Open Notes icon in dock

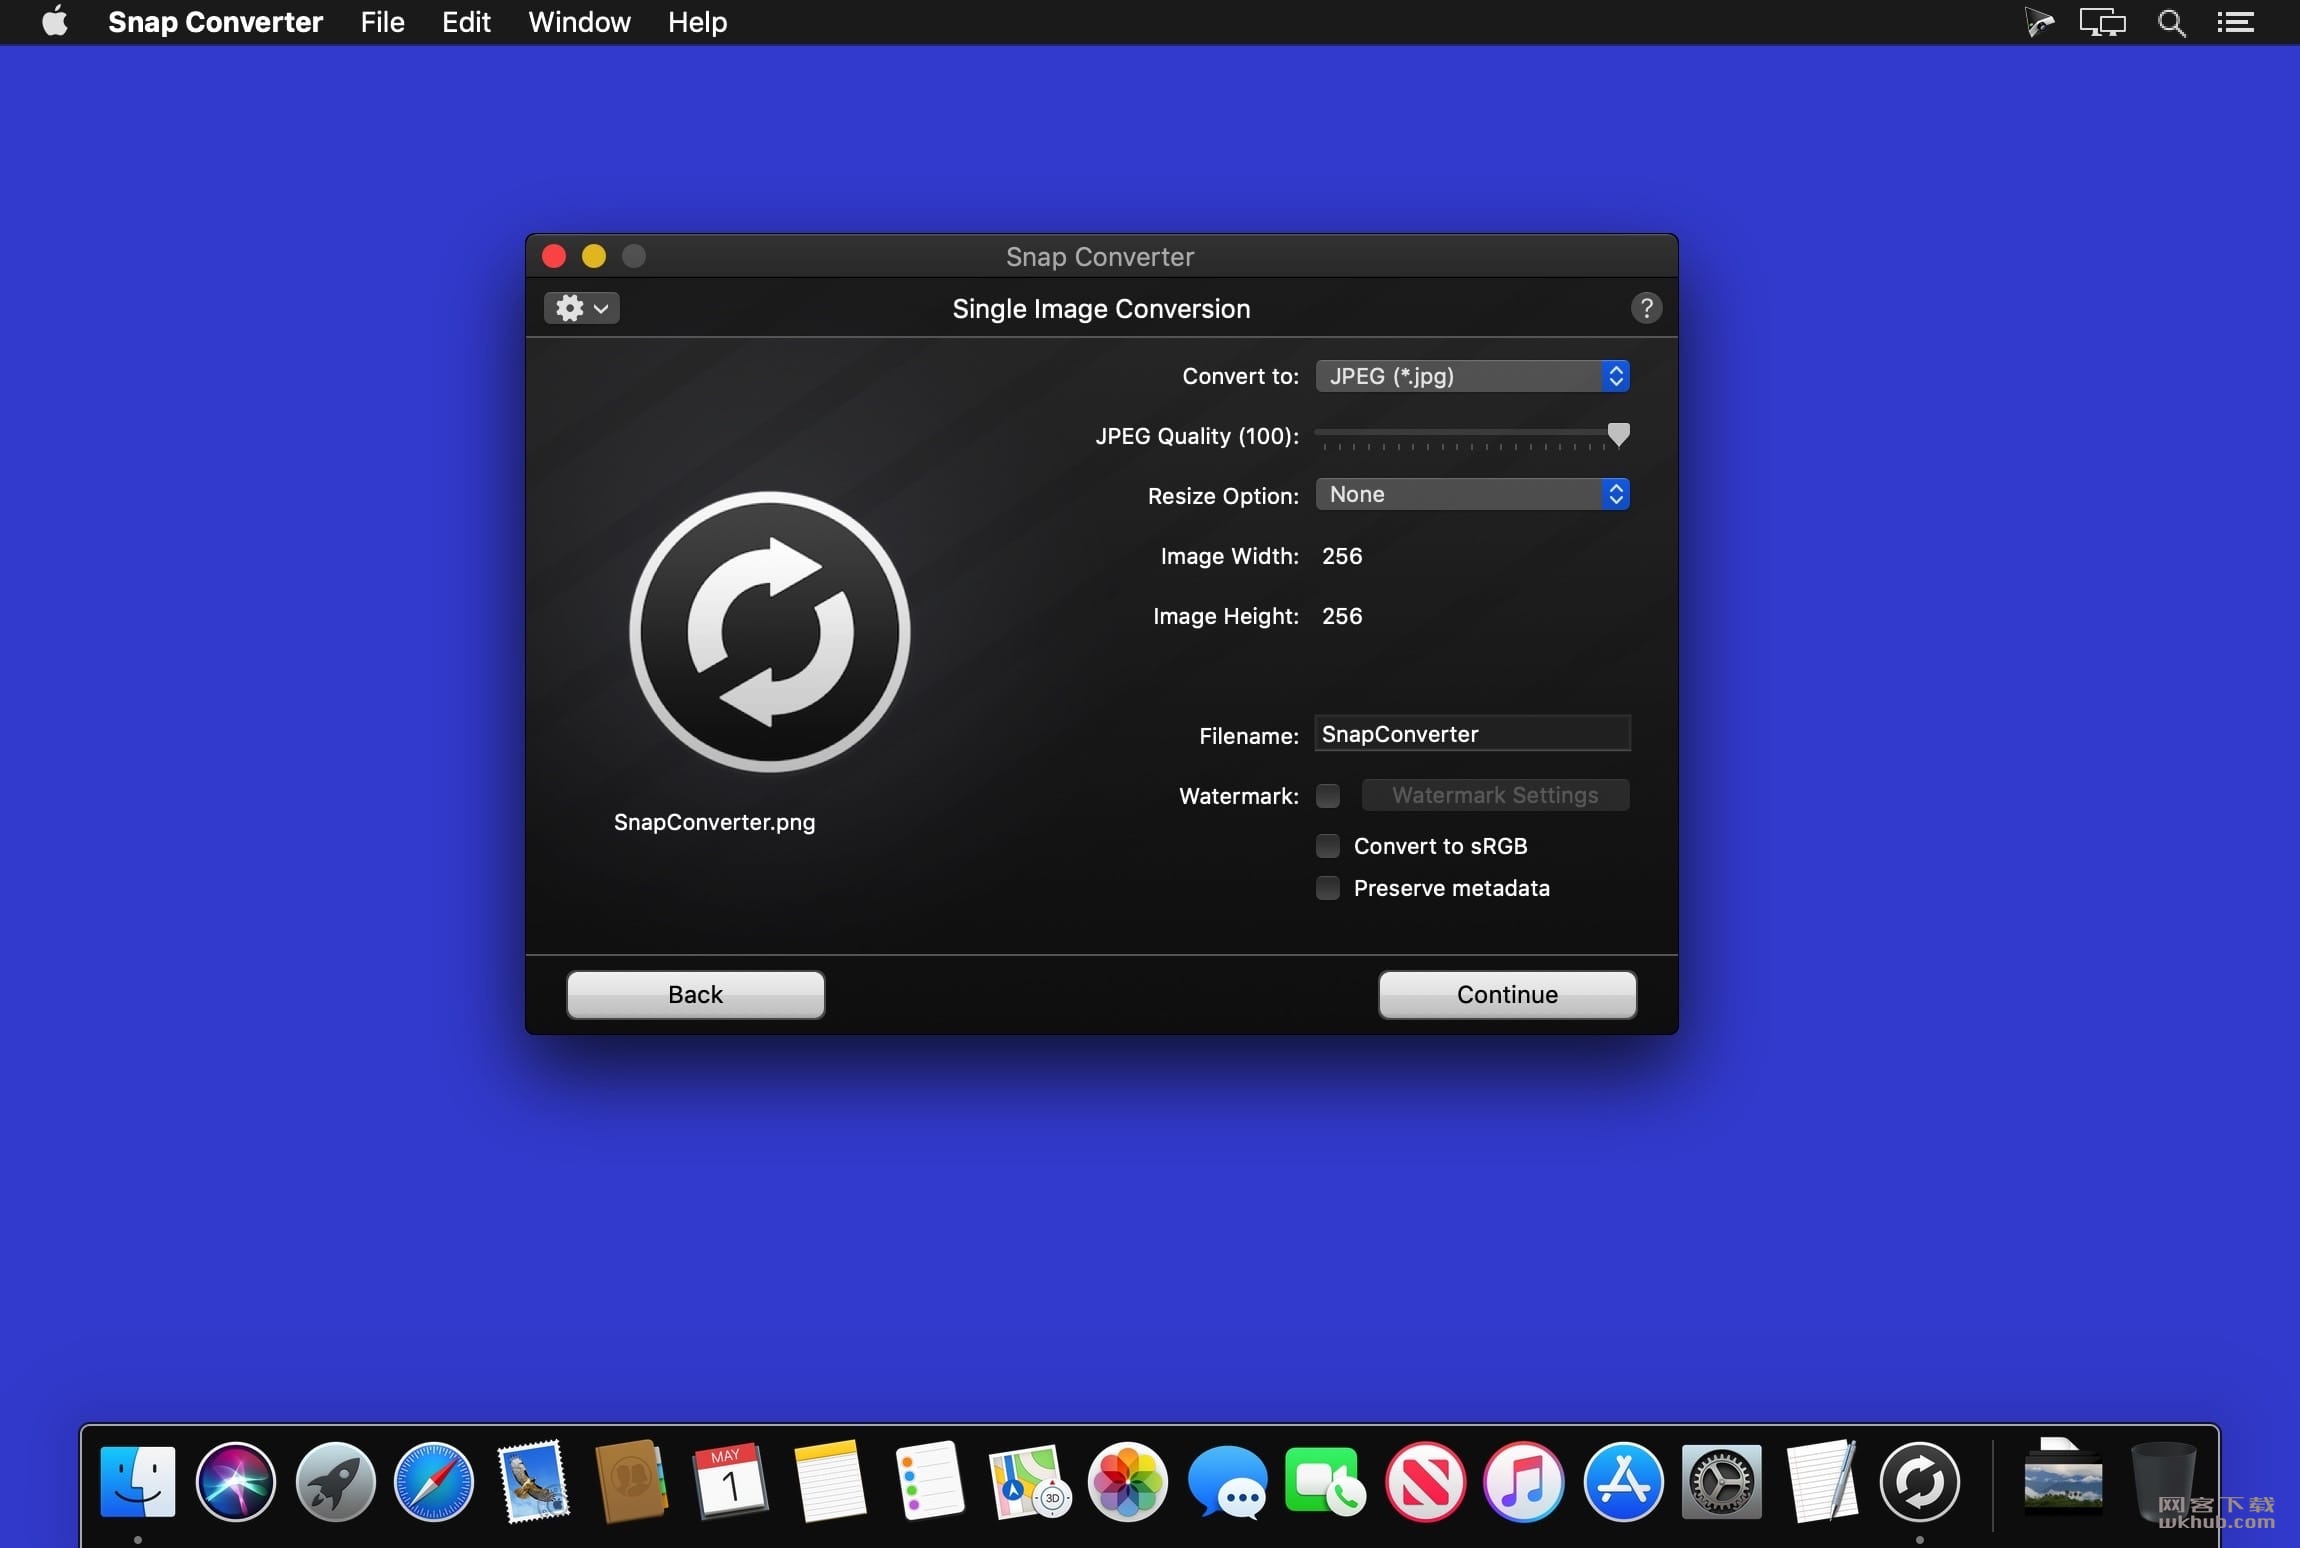coord(829,1481)
